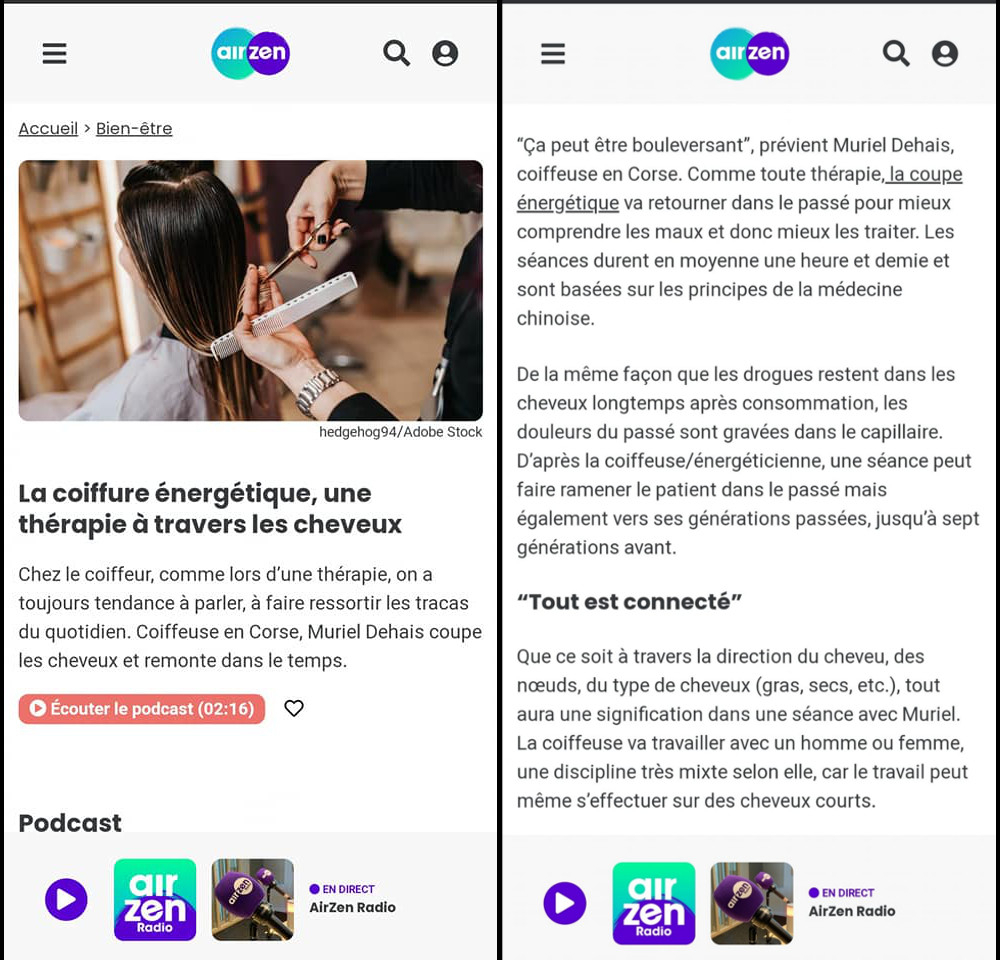1000x960 pixels.
Task: Click the AirZen Radio tile in left player
Action: point(155,899)
